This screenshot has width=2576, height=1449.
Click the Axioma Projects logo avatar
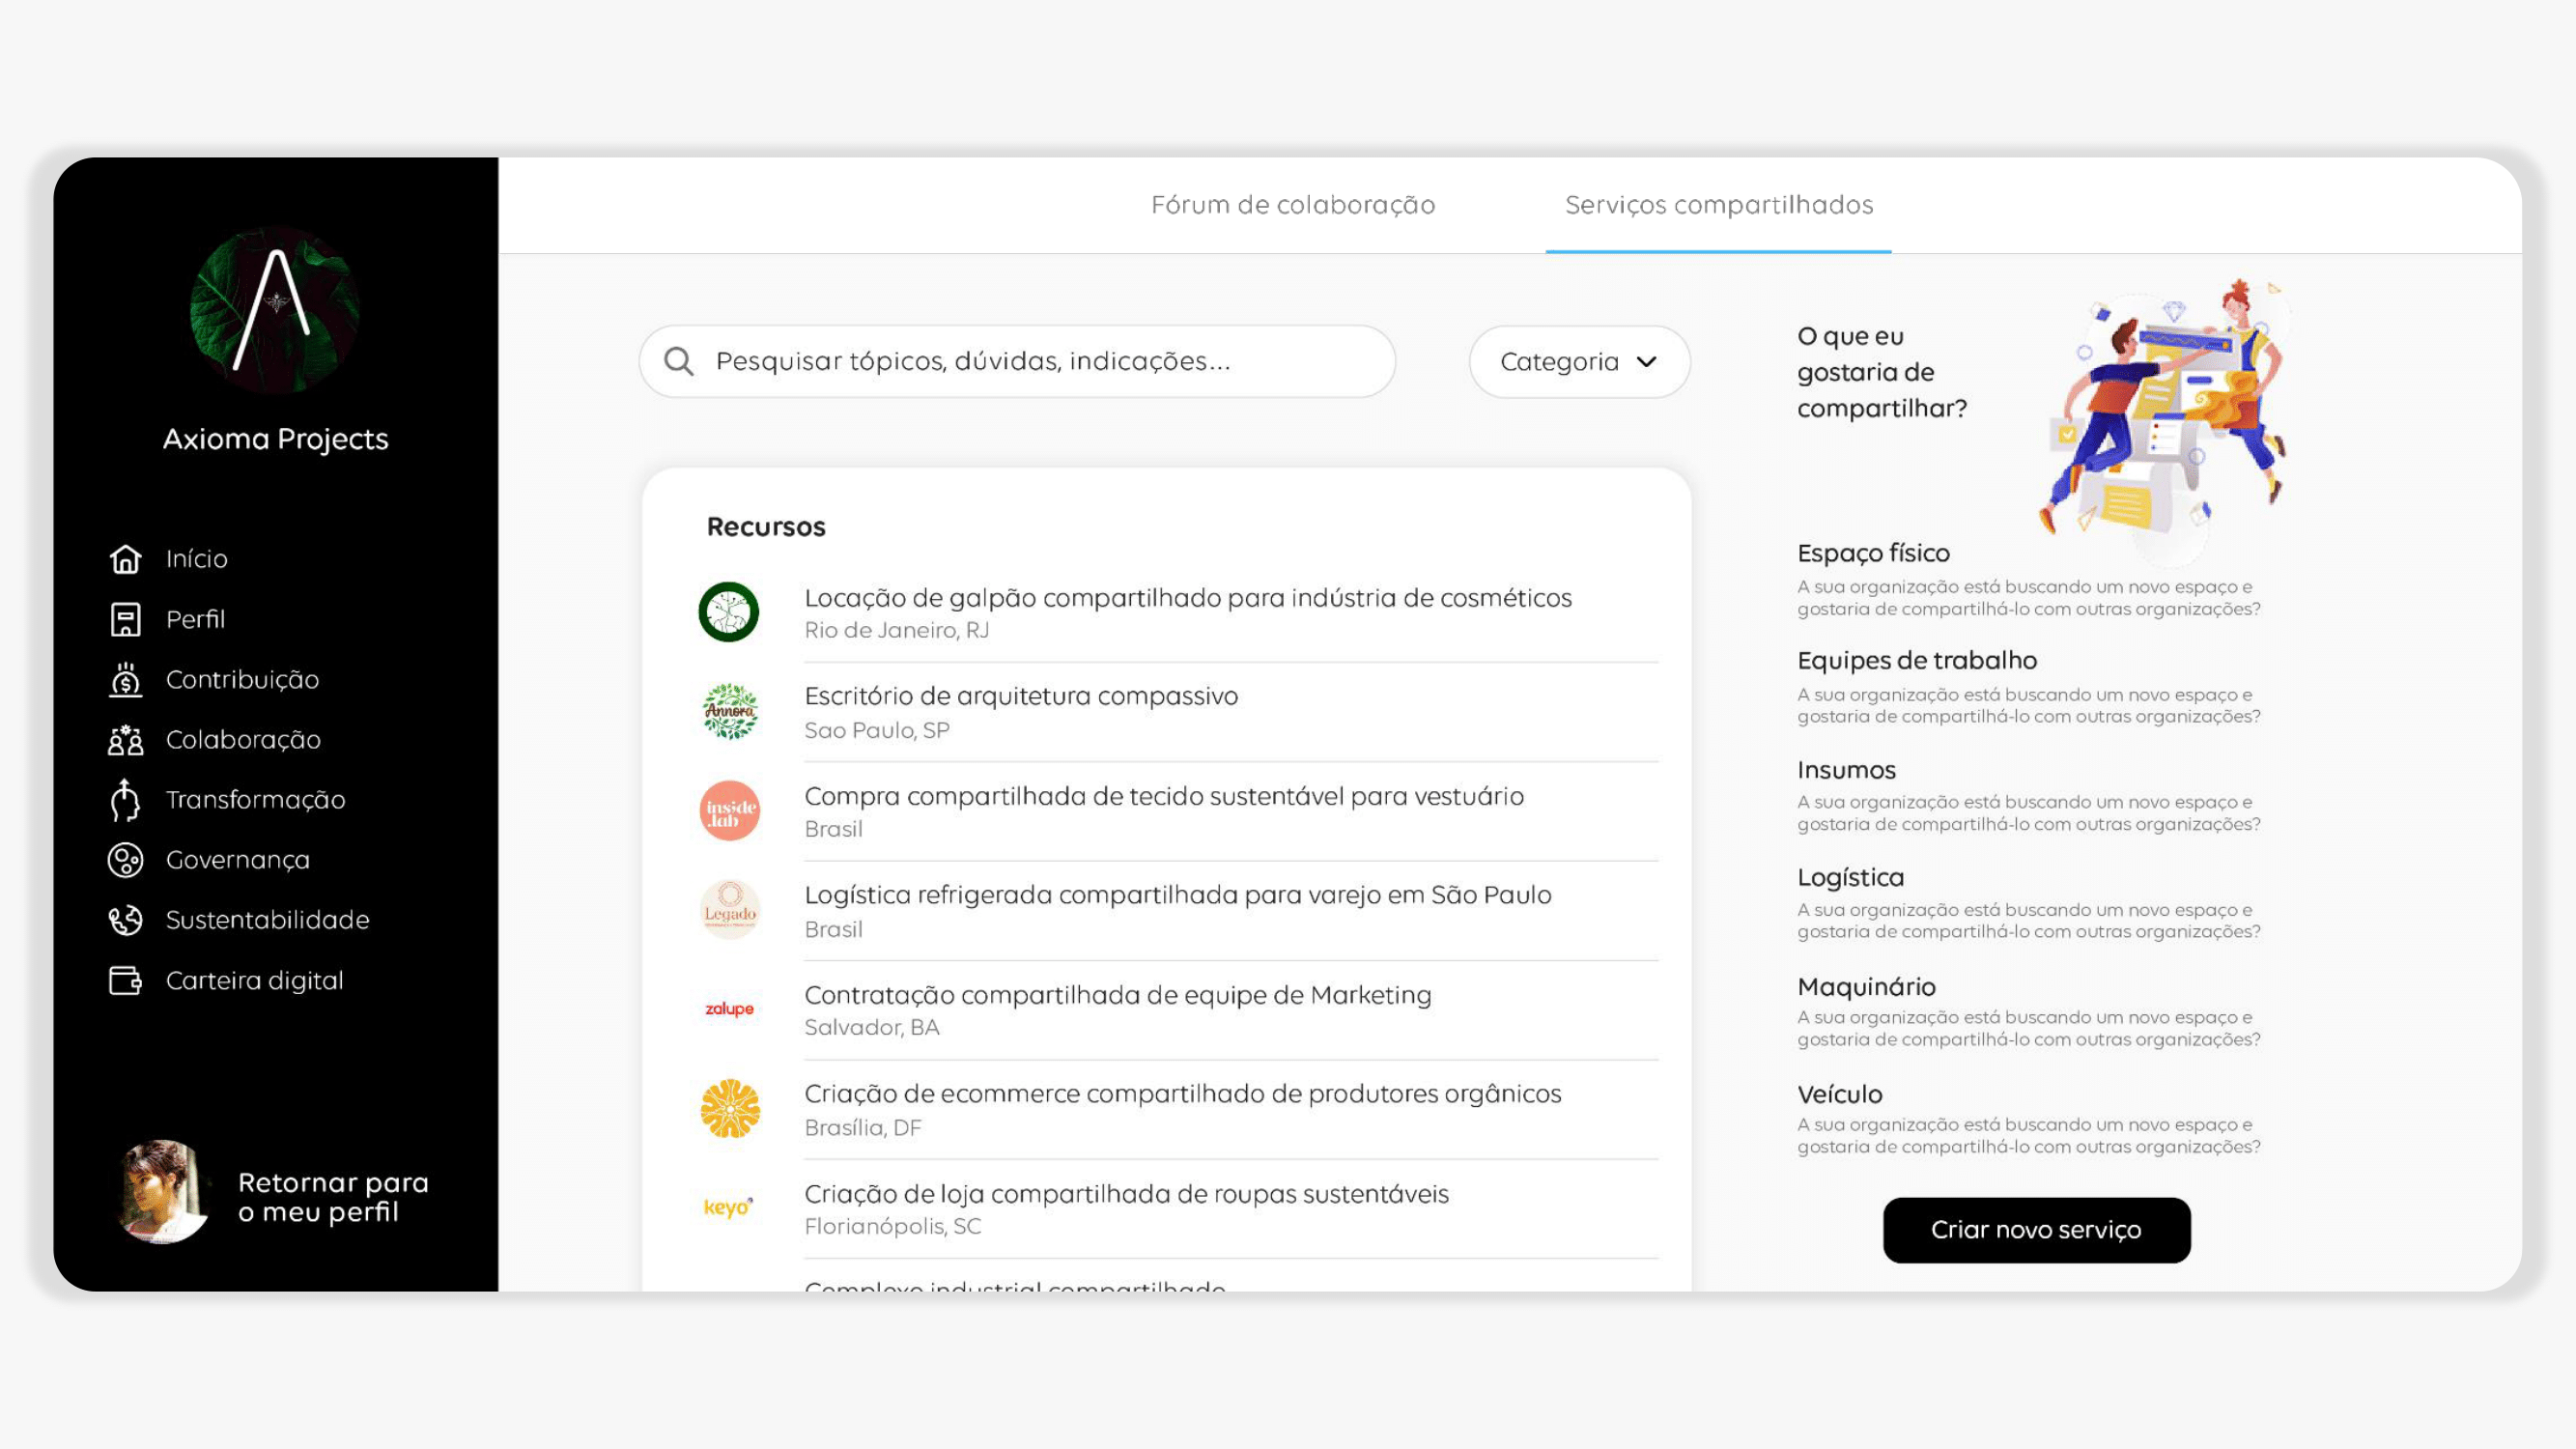pyautogui.click(x=275, y=310)
